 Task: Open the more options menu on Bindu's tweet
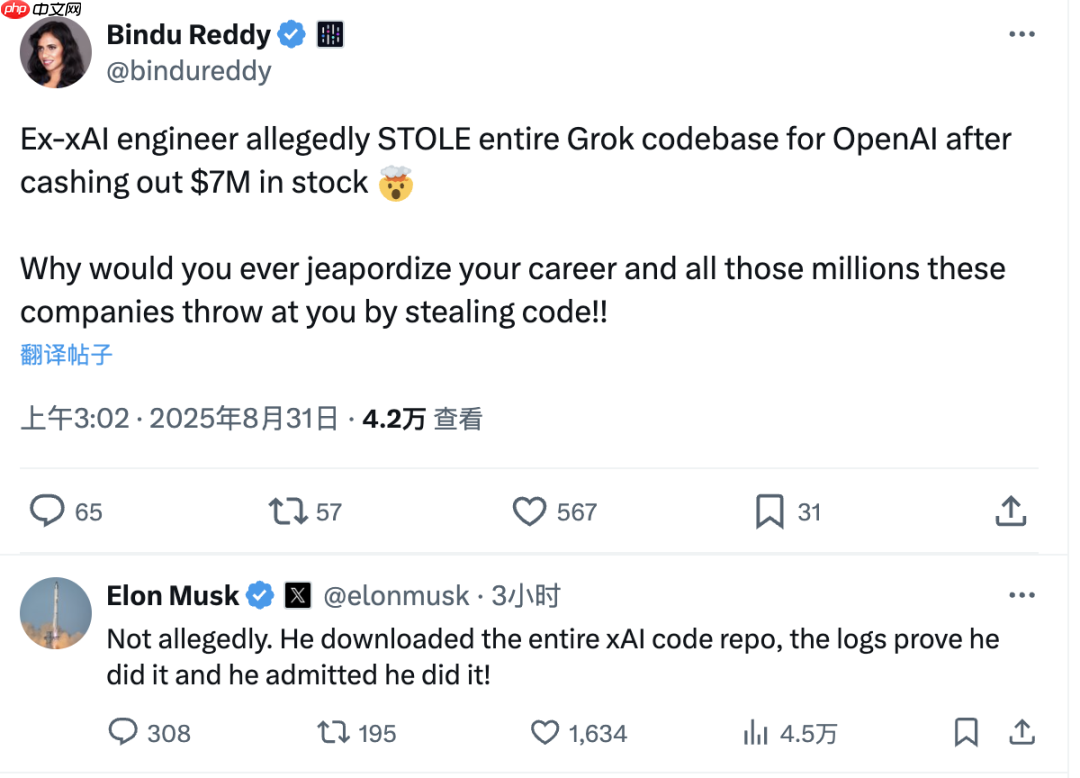point(1022,33)
